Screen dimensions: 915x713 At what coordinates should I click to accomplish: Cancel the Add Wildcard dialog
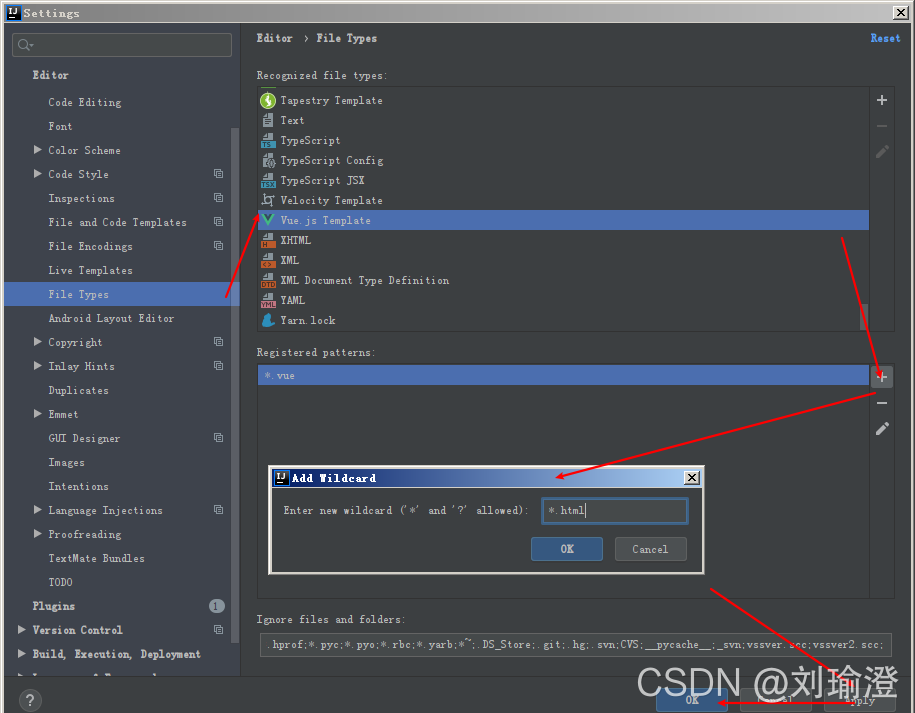coord(650,549)
